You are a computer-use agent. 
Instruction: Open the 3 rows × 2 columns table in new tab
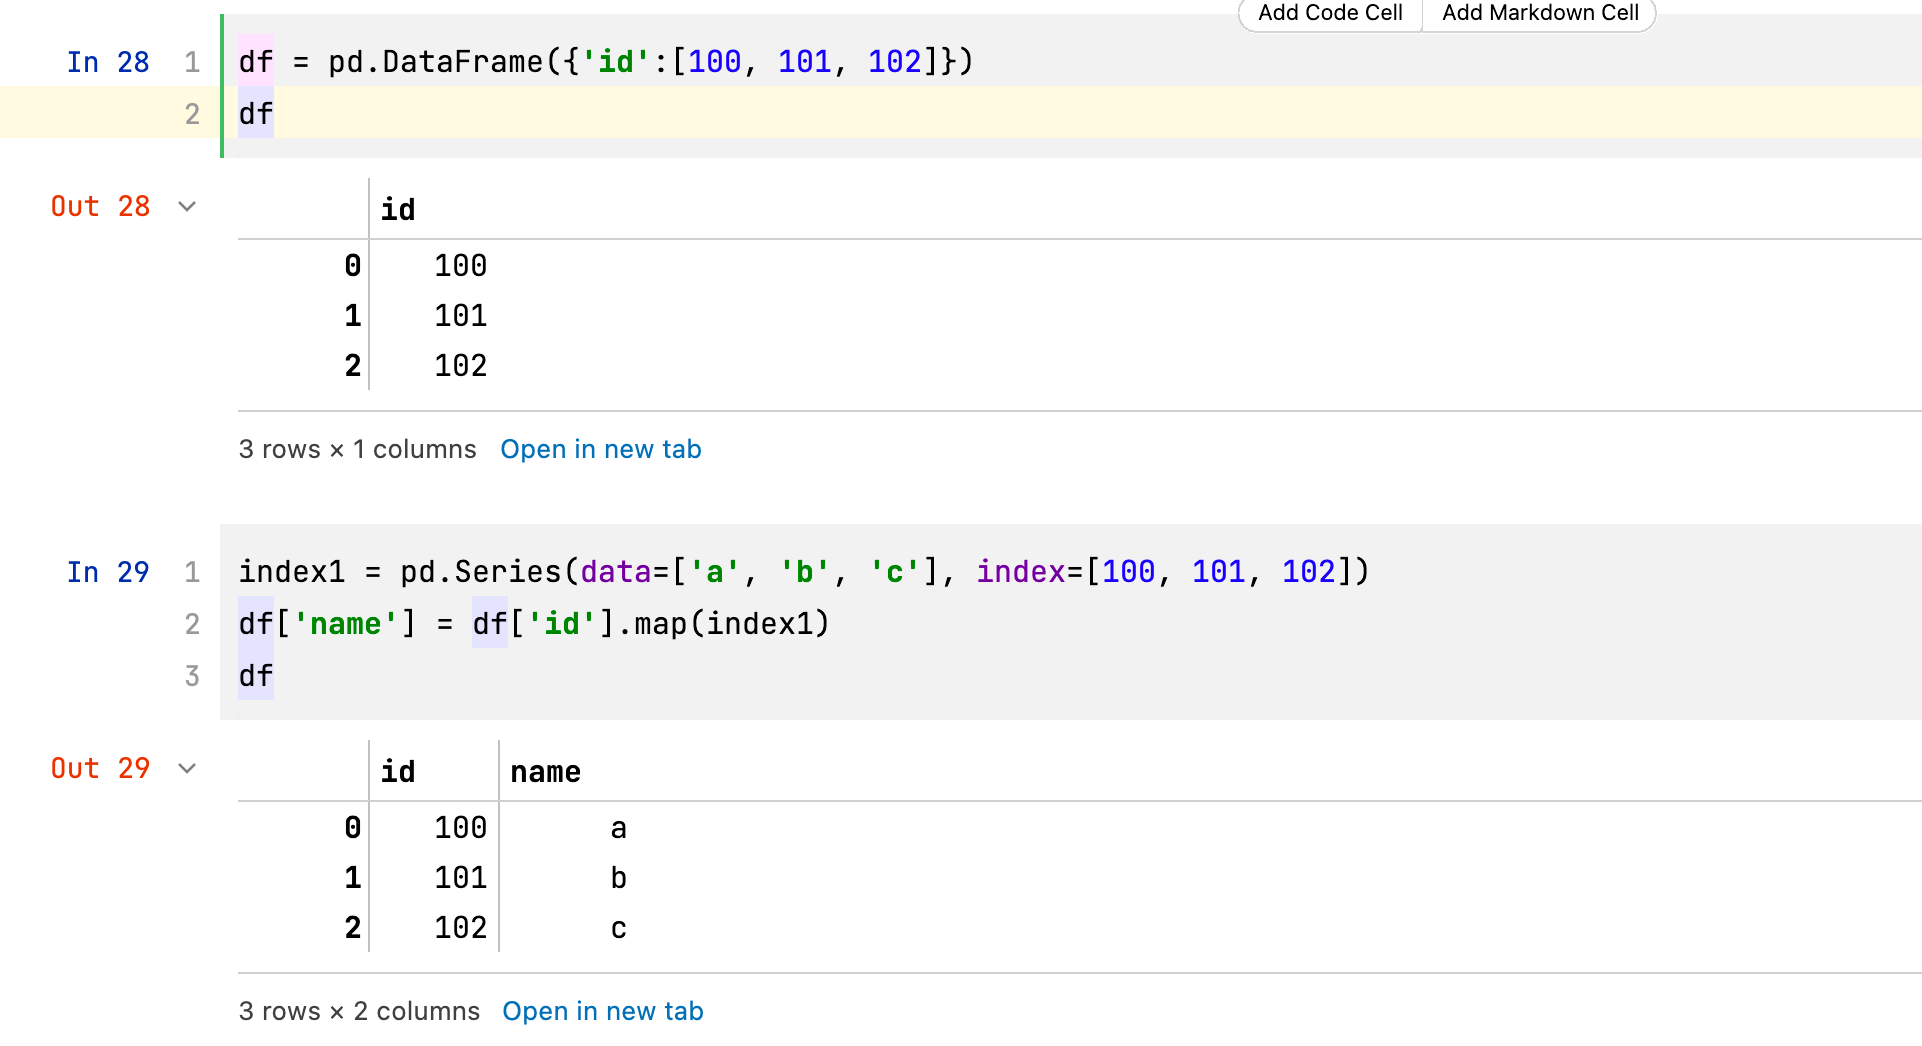[602, 1012]
